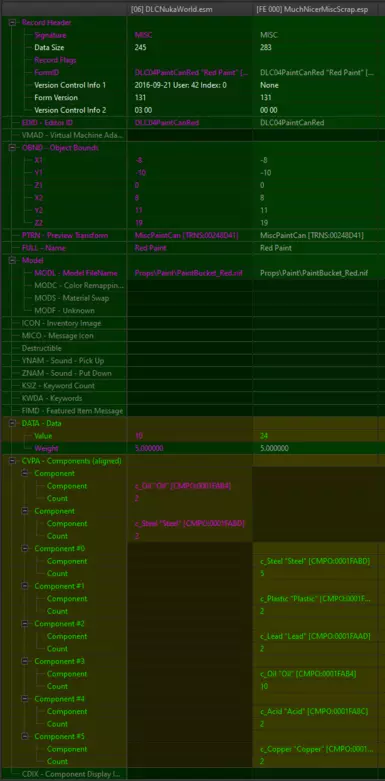The width and height of the screenshot is (385, 781).
Task: Collapse the OBND - Object Bounds node
Action: (11, 148)
